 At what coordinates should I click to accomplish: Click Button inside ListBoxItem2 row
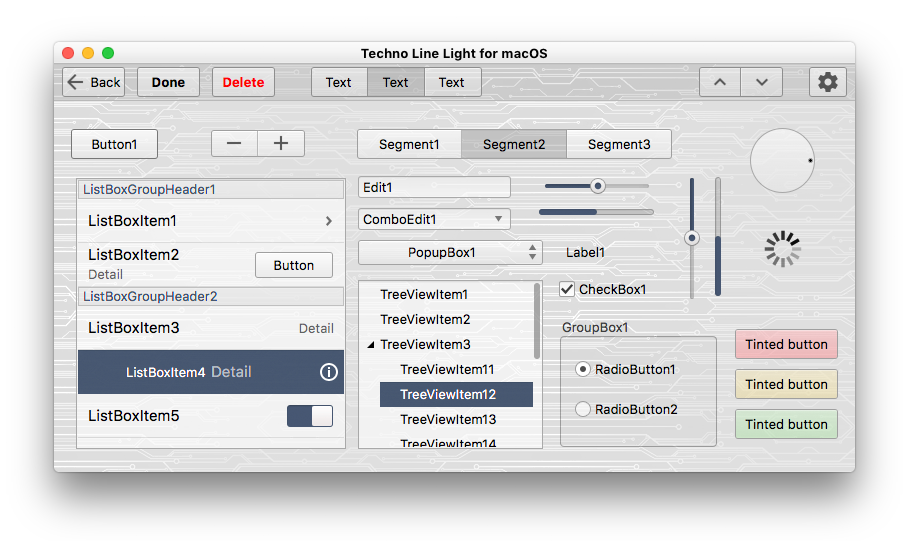(x=294, y=265)
